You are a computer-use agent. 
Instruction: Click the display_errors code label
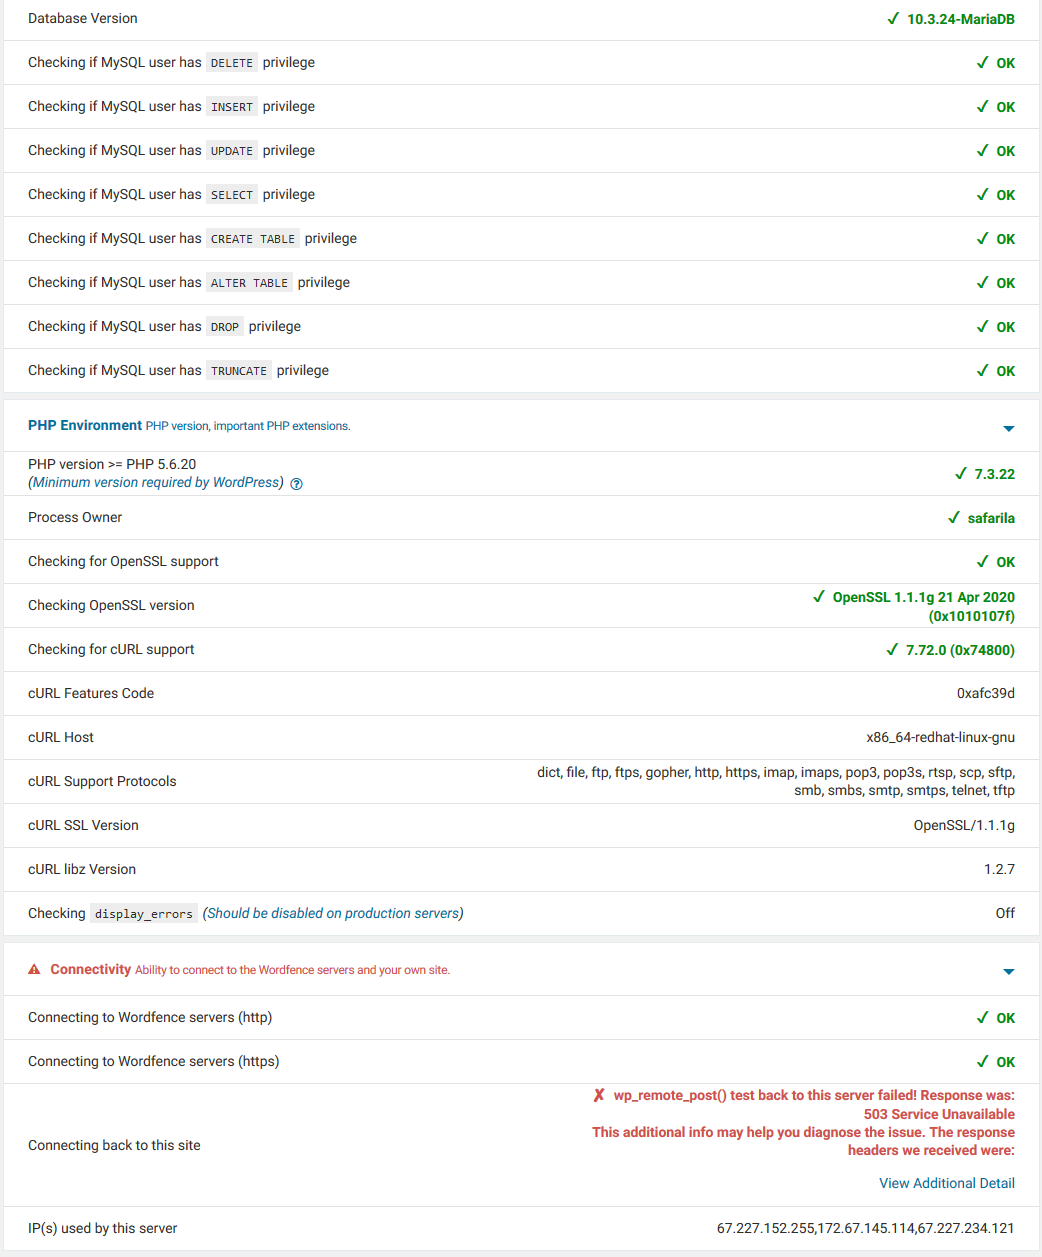point(144,914)
